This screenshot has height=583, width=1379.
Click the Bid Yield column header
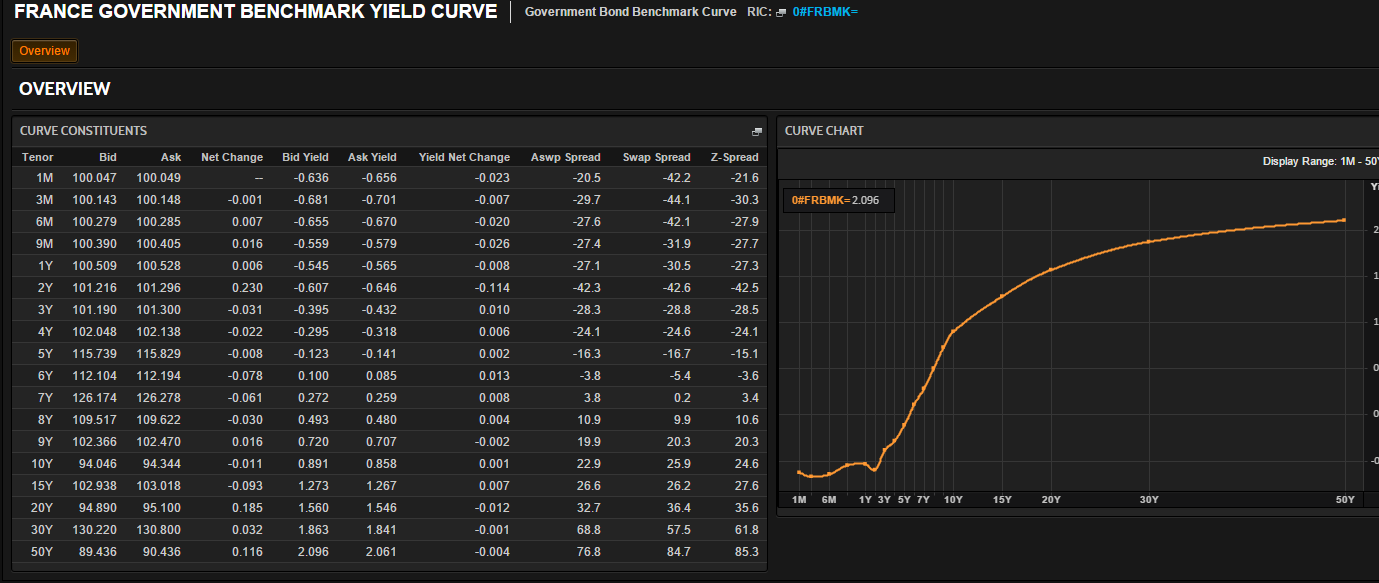tap(305, 157)
